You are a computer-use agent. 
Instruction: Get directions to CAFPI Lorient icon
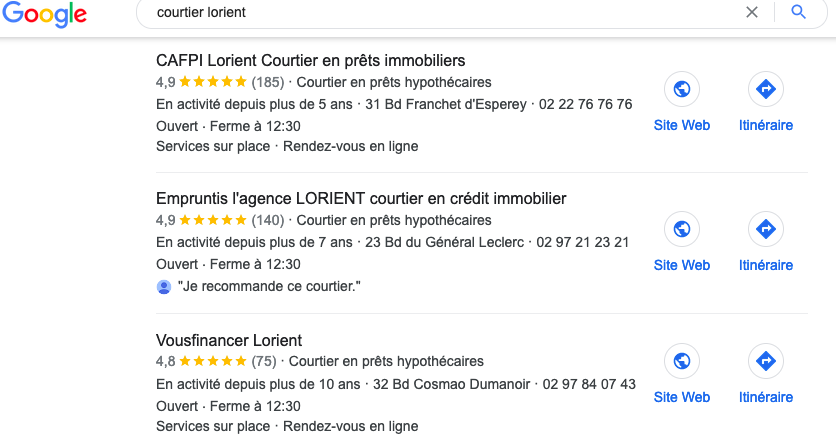(766, 90)
